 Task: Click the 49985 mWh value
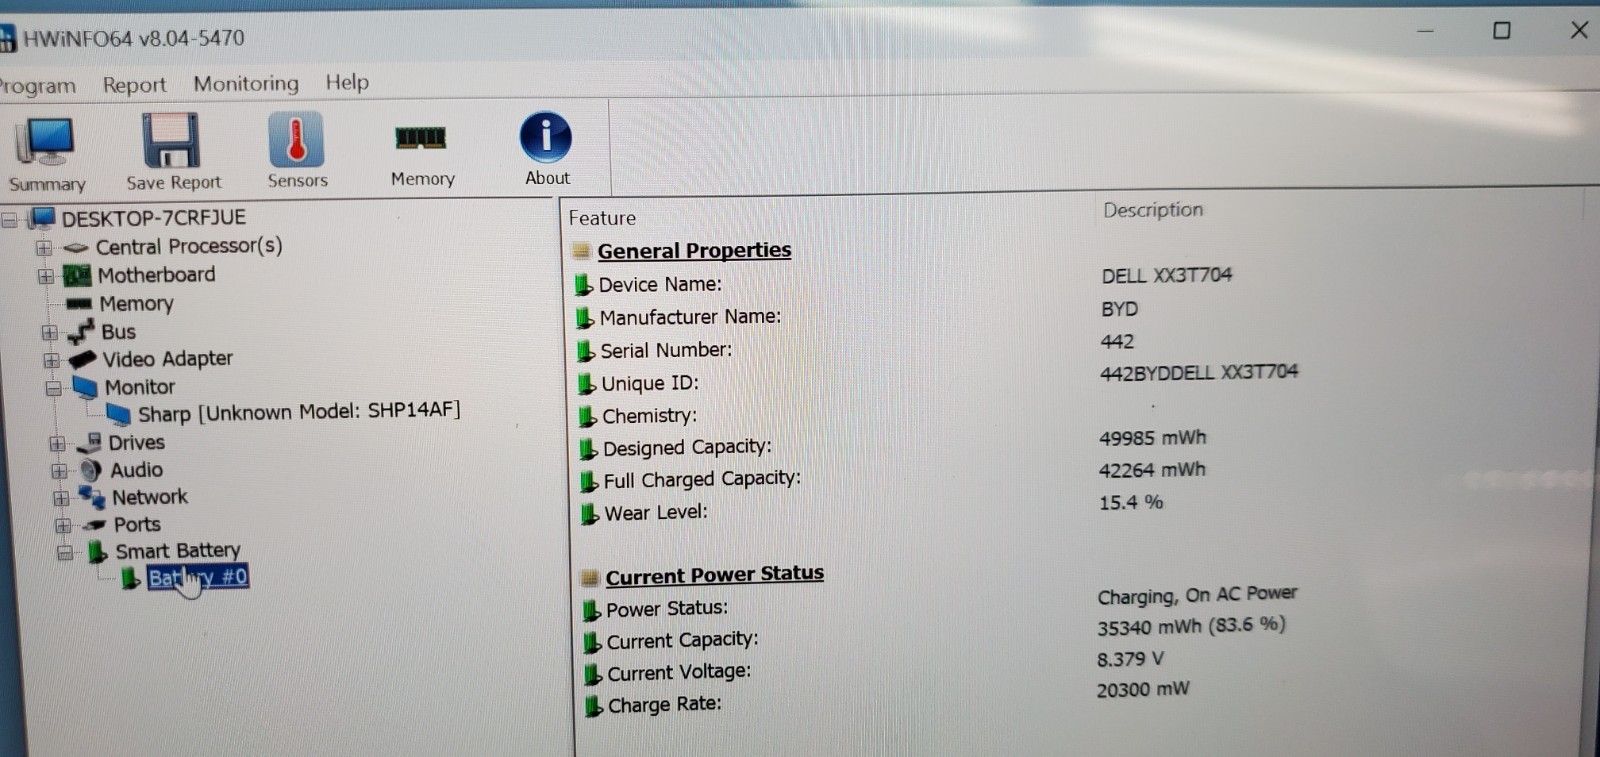[x=1152, y=438]
